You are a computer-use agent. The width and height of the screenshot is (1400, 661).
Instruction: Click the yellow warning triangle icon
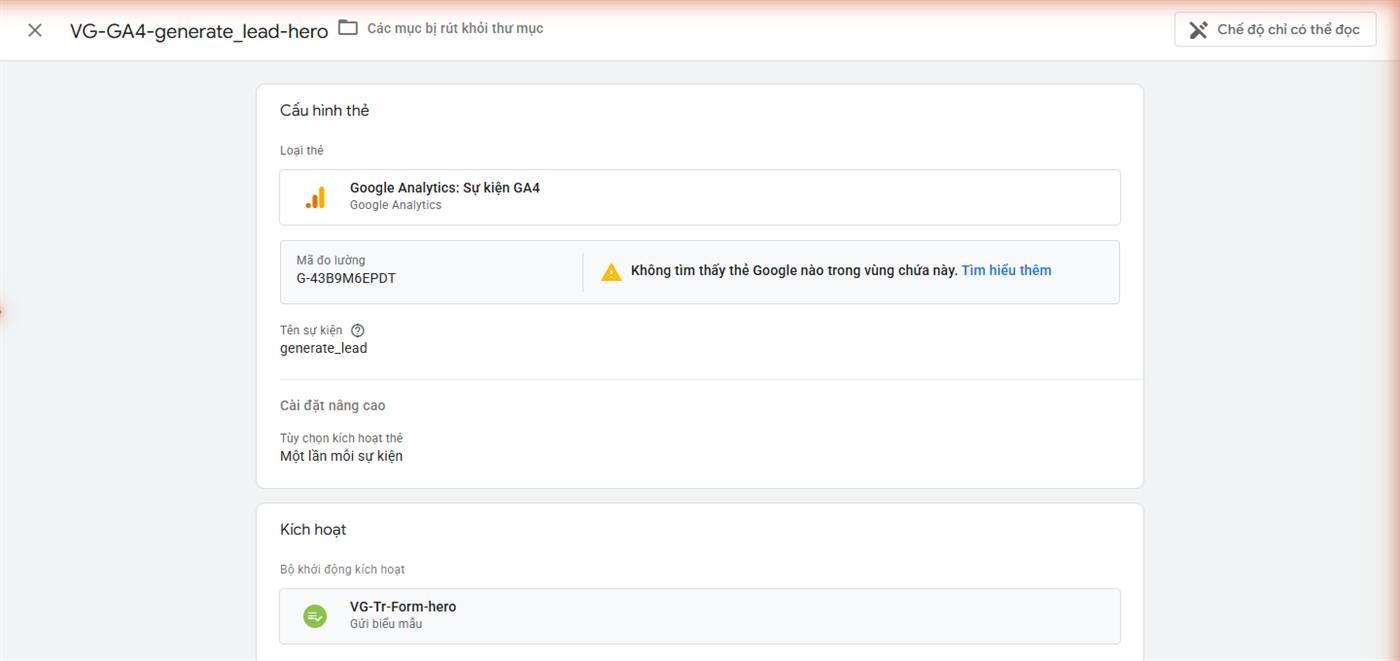(611, 272)
